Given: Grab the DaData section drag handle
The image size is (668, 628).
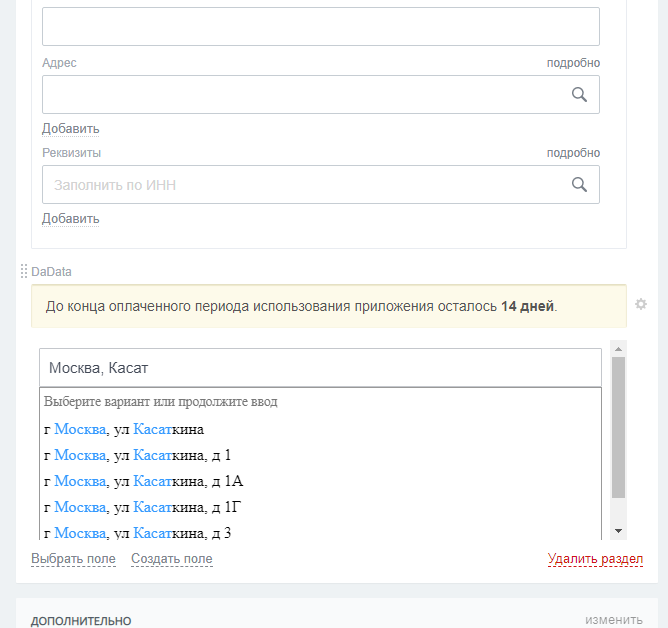Looking at the screenshot, I should coord(24,271).
